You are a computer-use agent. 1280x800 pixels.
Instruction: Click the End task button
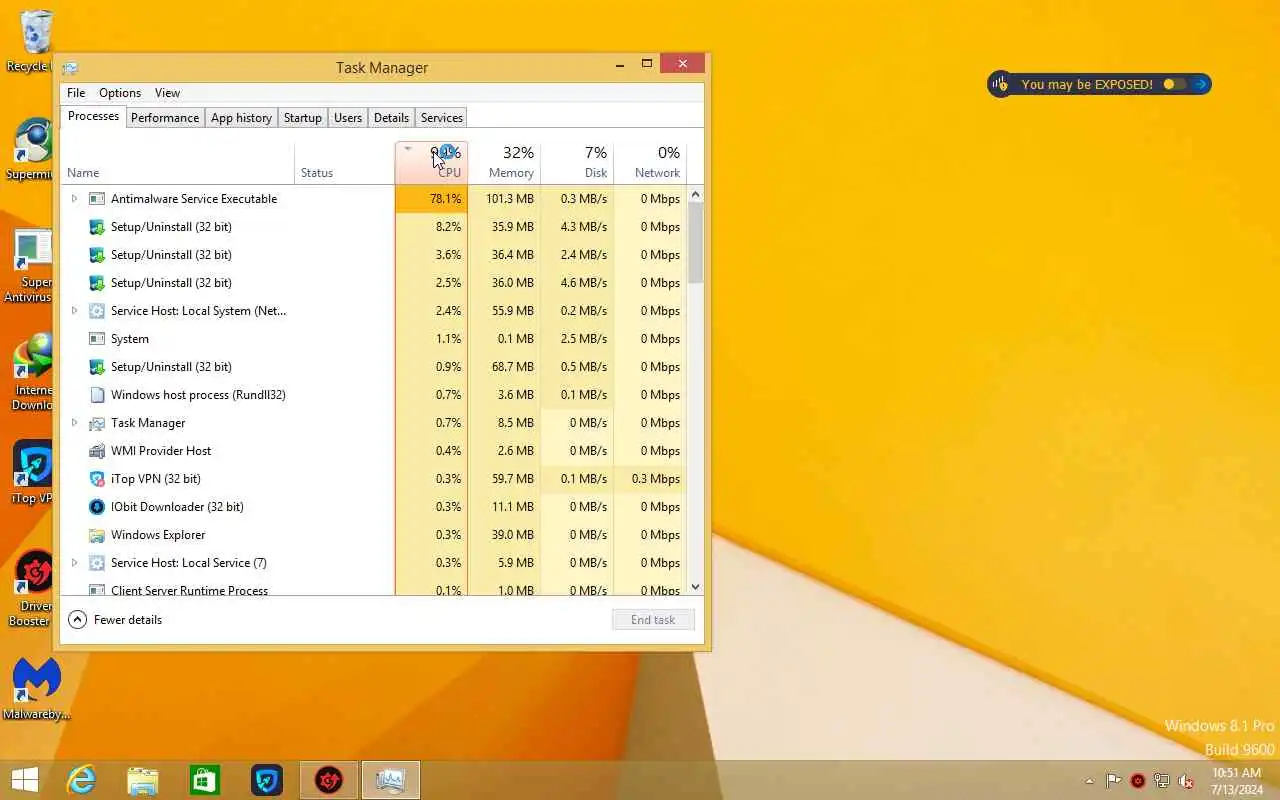[653, 620]
